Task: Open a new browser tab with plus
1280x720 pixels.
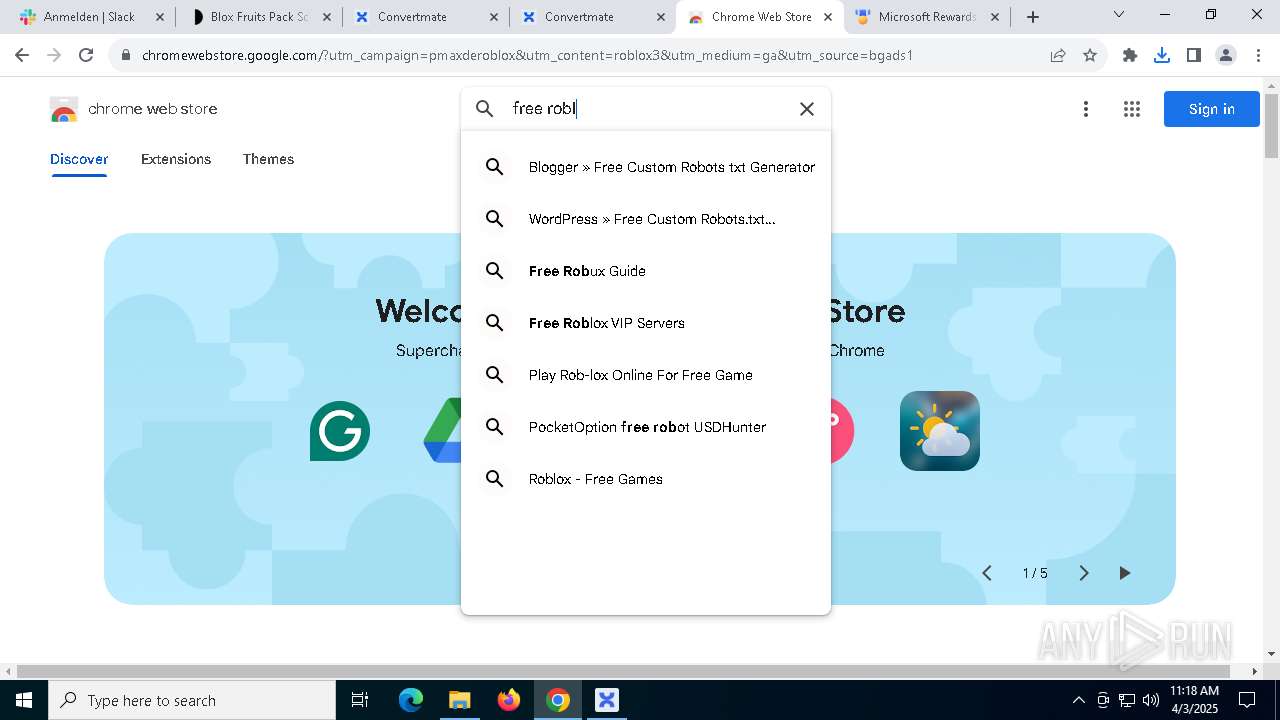Action: [1033, 17]
